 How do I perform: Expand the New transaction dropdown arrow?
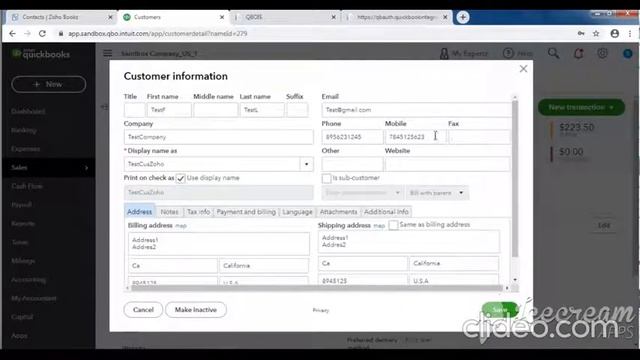coord(612,107)
